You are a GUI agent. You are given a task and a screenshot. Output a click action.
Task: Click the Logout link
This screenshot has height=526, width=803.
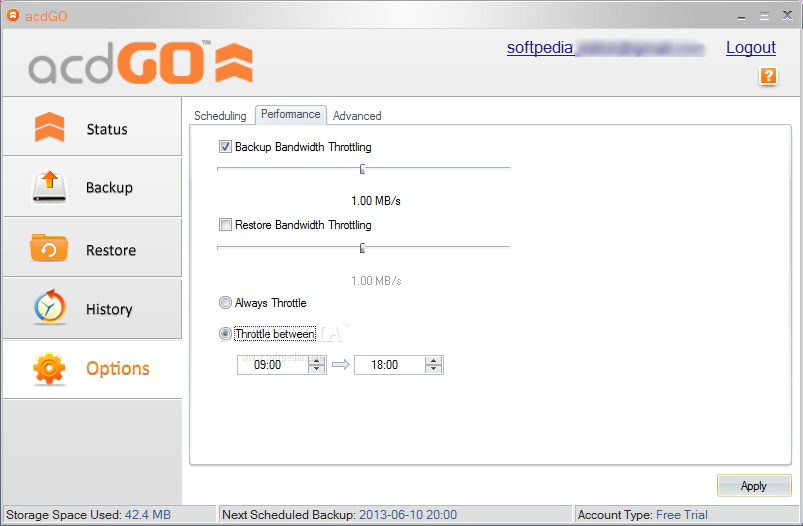pos(751,48)
